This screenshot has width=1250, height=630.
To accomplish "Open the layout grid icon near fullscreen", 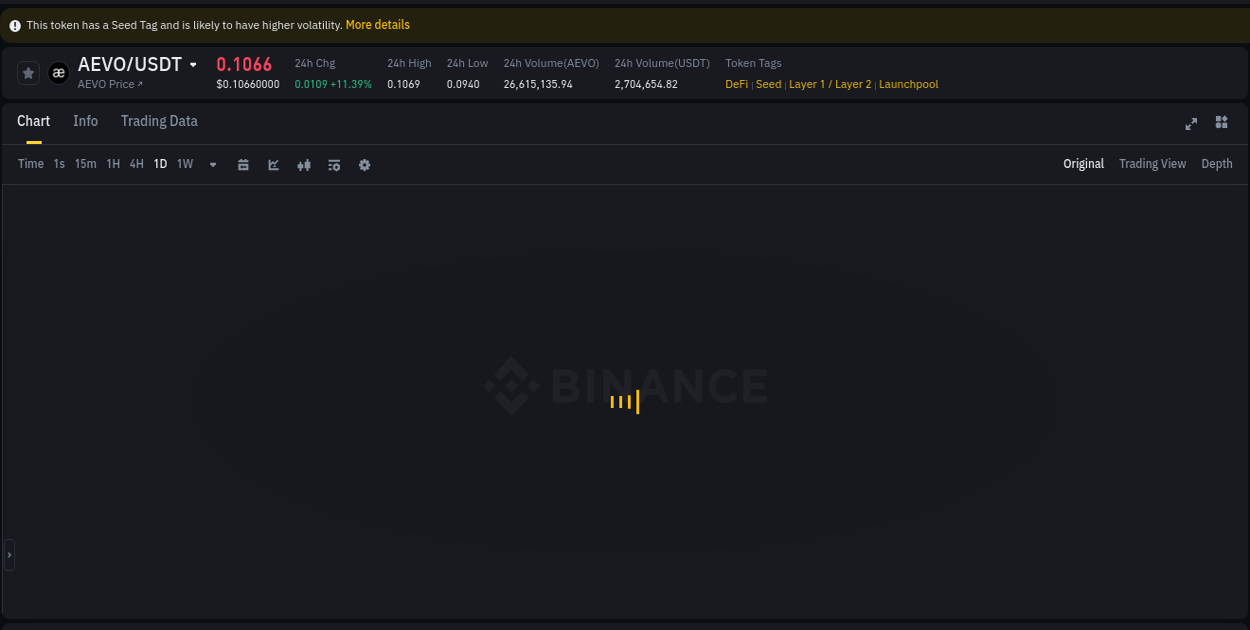I will coord(1221,122).
